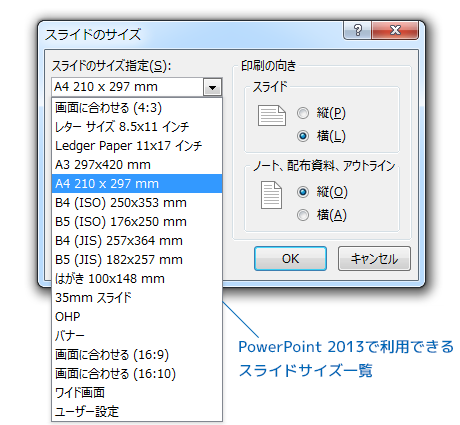Viewport: 460px width, 425px height.
Task: Click the キャンセル button
Action: pyautogui.click(x=374, y=259)
